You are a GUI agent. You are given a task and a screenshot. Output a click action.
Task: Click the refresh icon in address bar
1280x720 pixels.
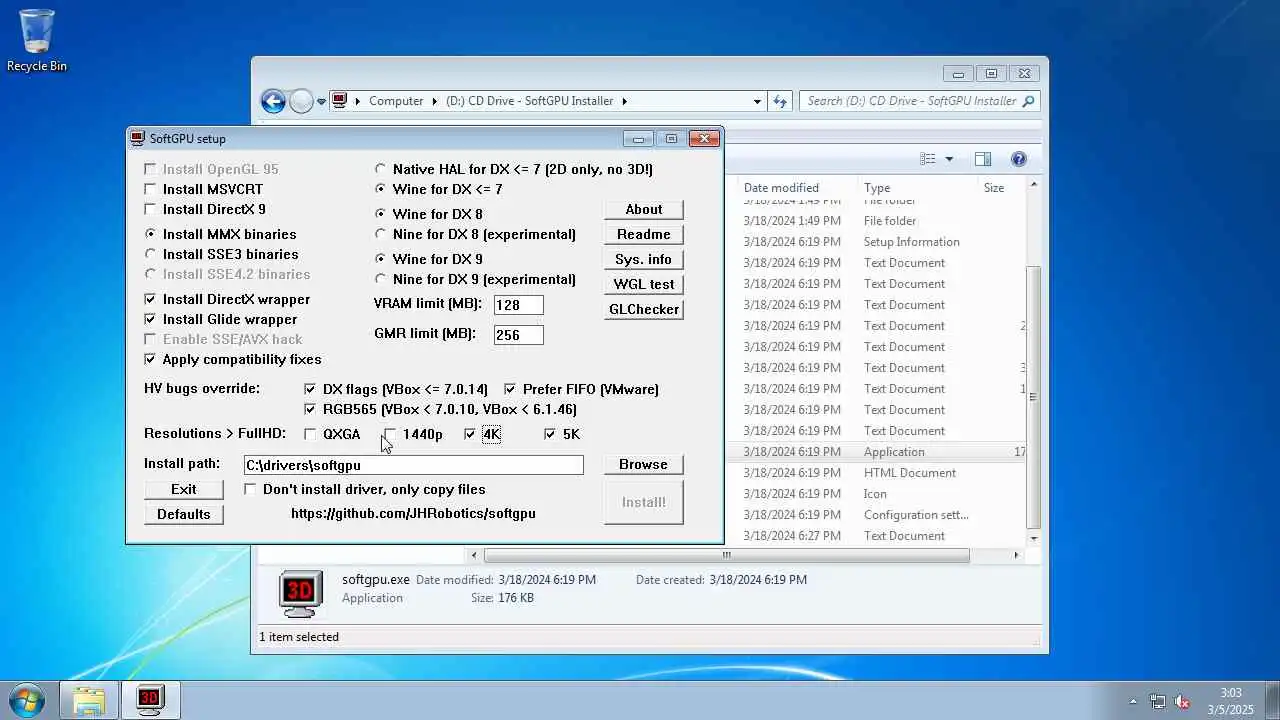click(x=780, y=101)
